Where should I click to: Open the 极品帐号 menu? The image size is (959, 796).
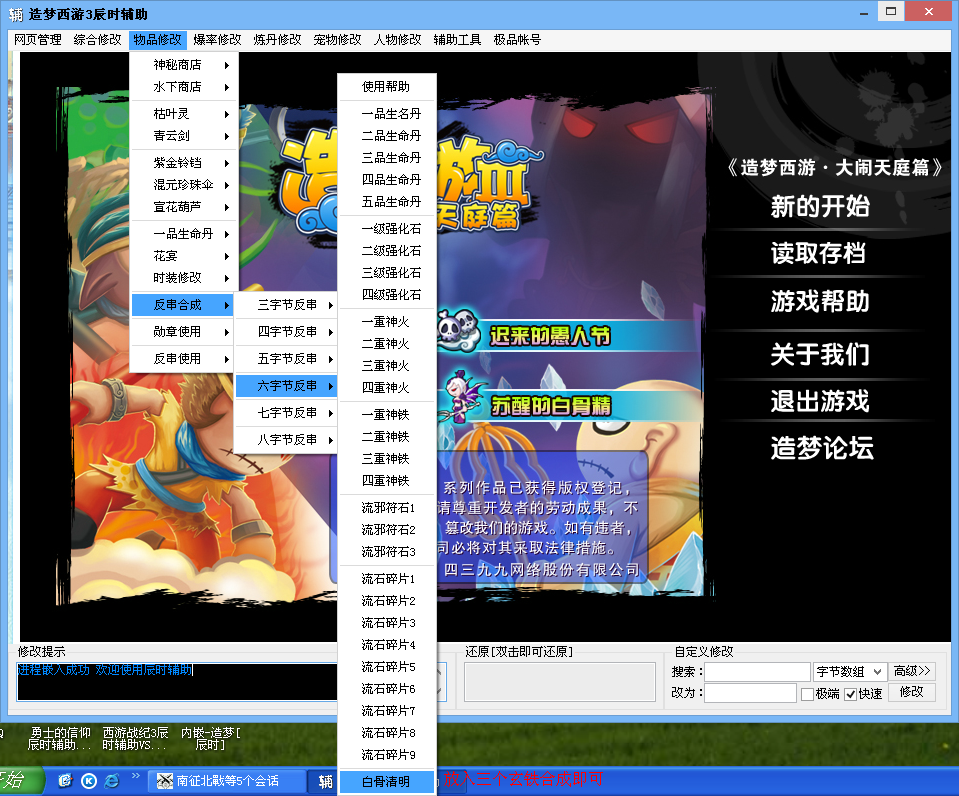click(x=517, y=40)
